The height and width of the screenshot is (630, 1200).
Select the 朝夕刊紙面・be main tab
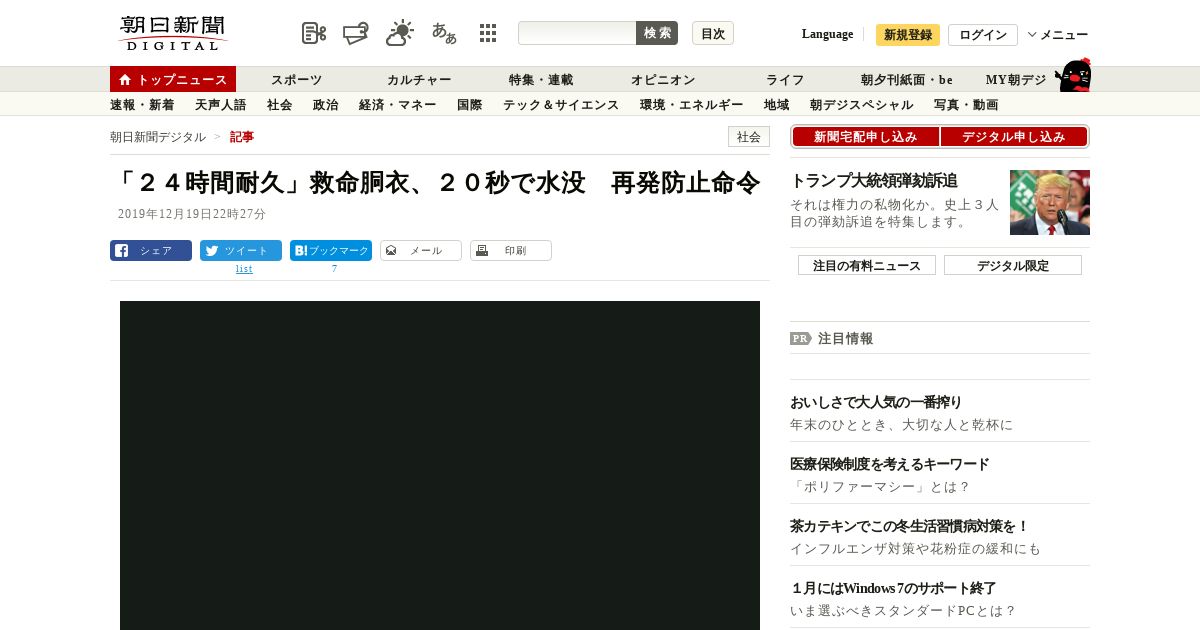907,80
